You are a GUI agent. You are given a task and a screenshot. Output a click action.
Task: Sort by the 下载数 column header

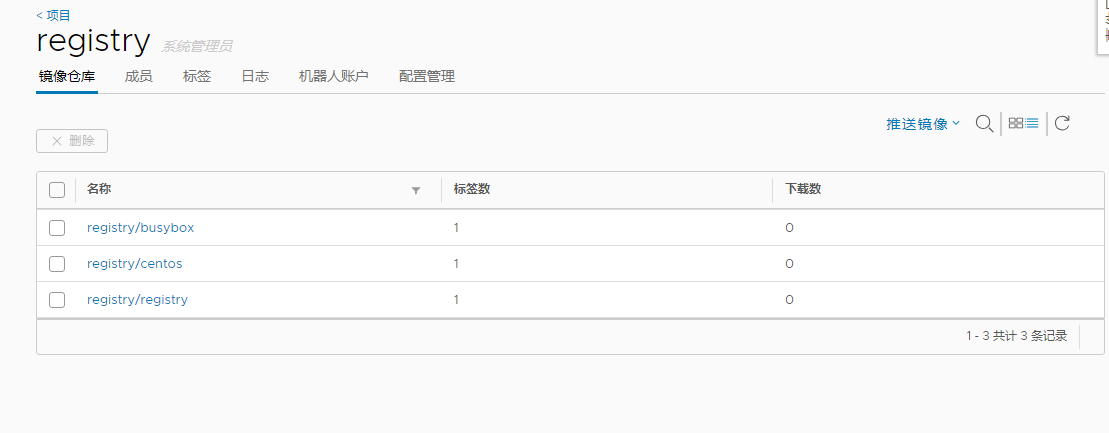pos(803,189)
